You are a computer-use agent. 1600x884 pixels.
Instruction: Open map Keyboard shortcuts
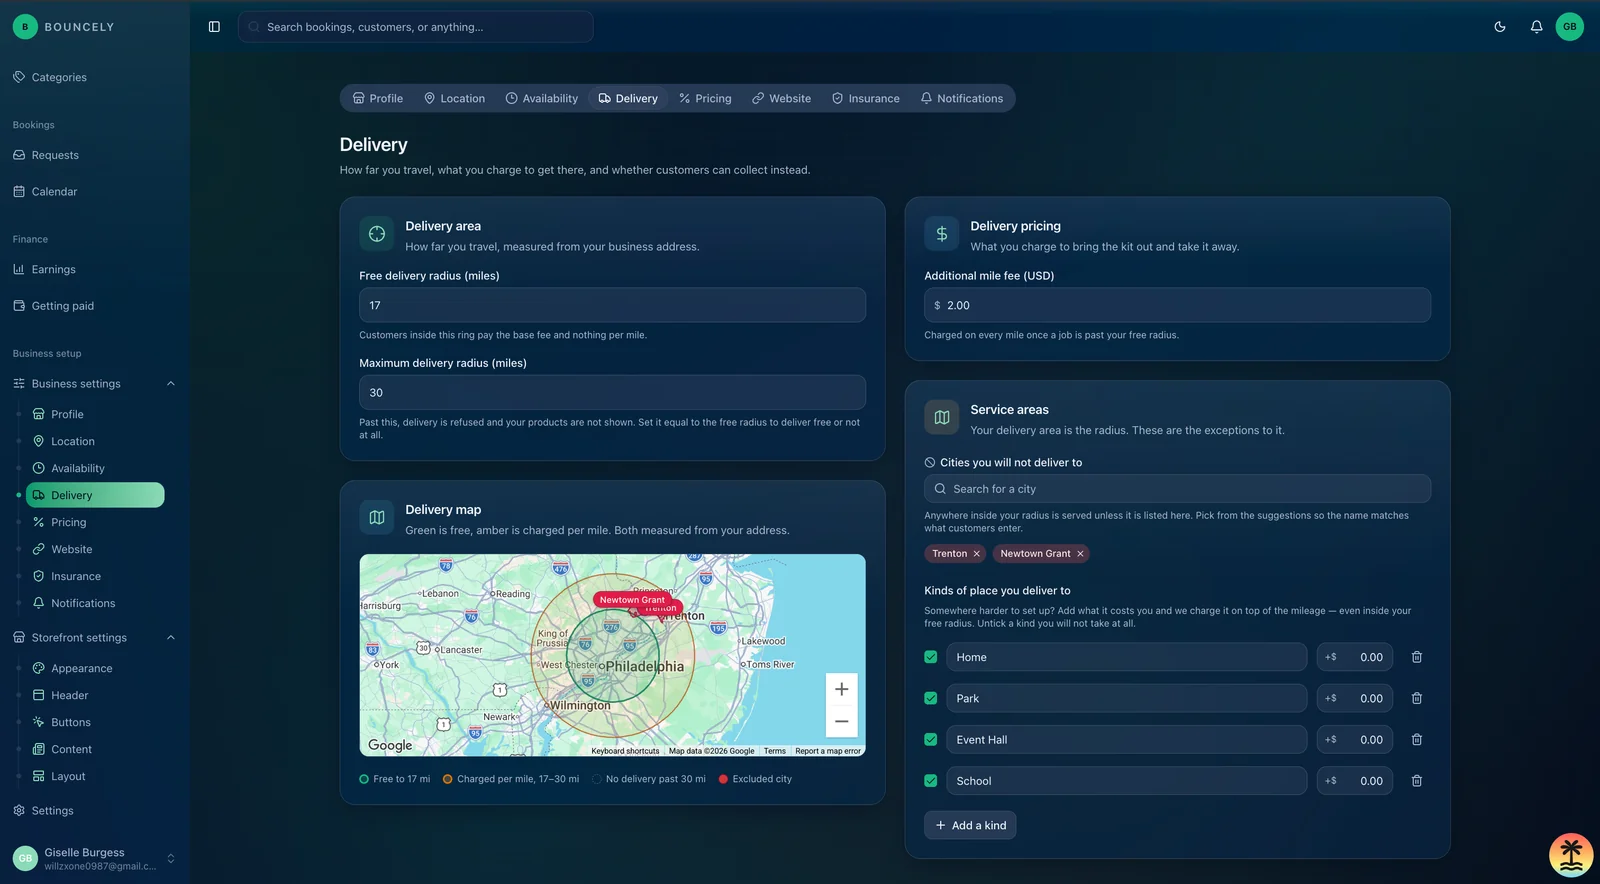pos(625,751)
